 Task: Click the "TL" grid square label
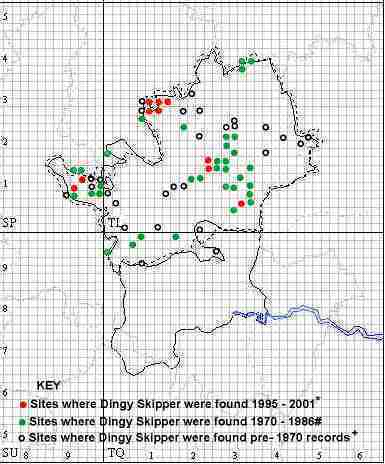pyautogui.click(x=114, y=223)
